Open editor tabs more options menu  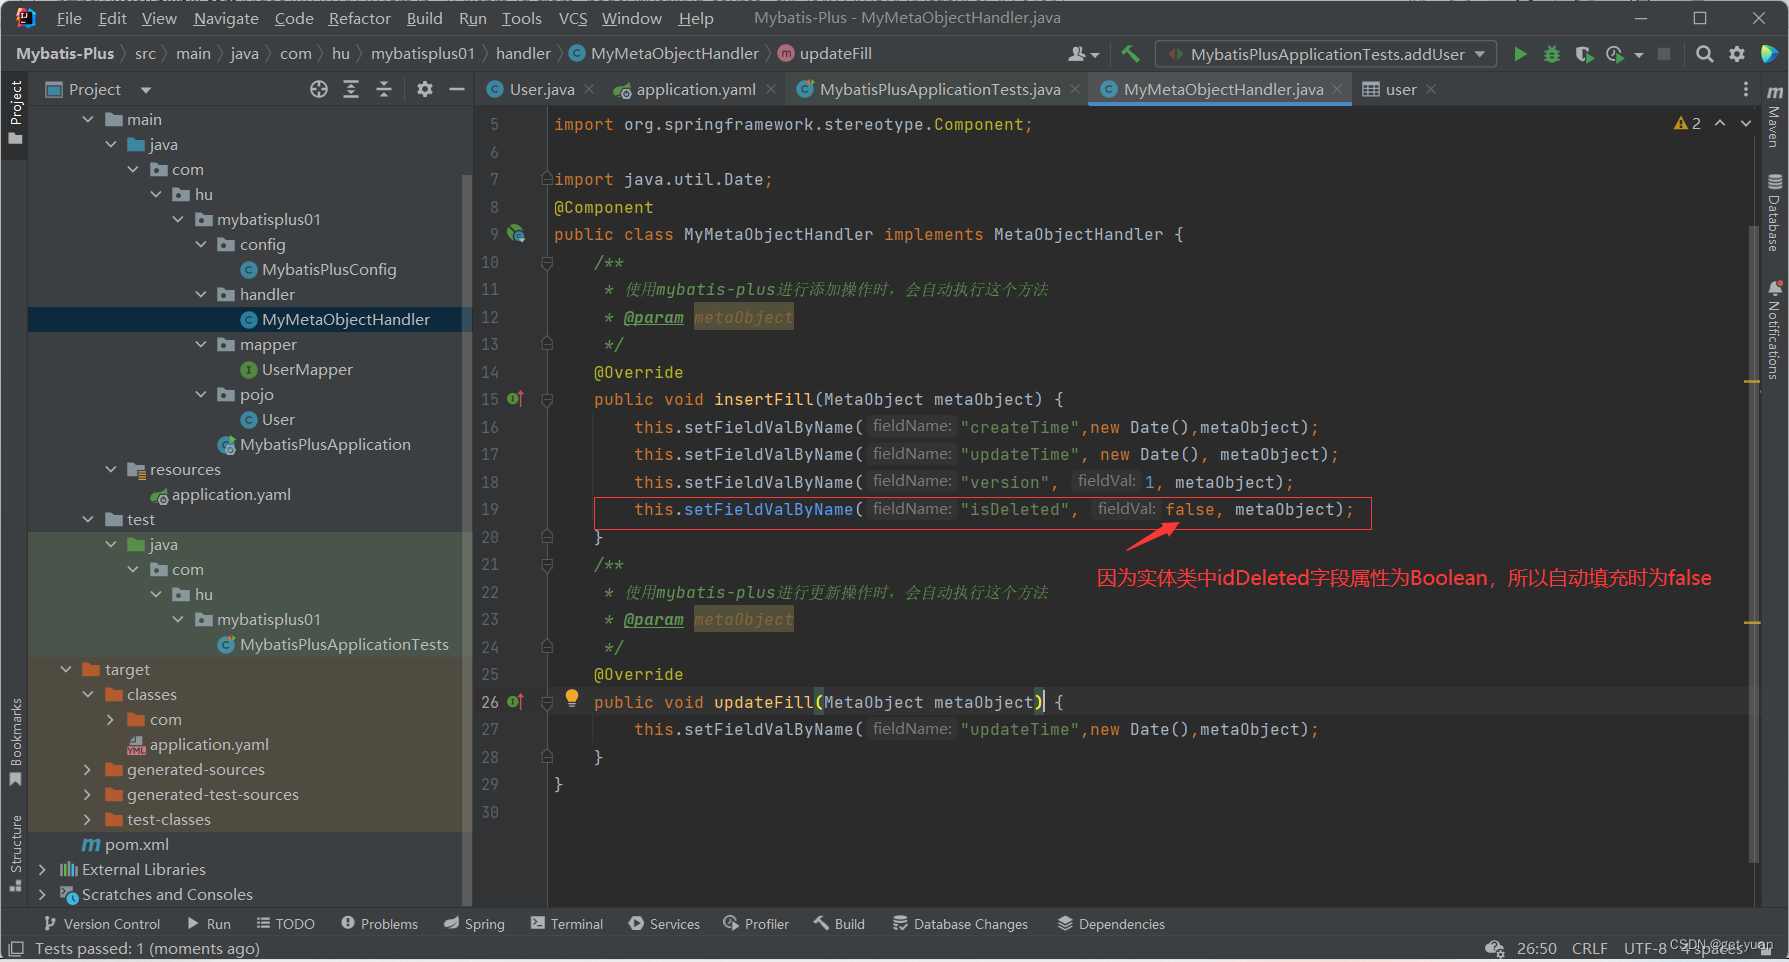tap(1746, 89)
